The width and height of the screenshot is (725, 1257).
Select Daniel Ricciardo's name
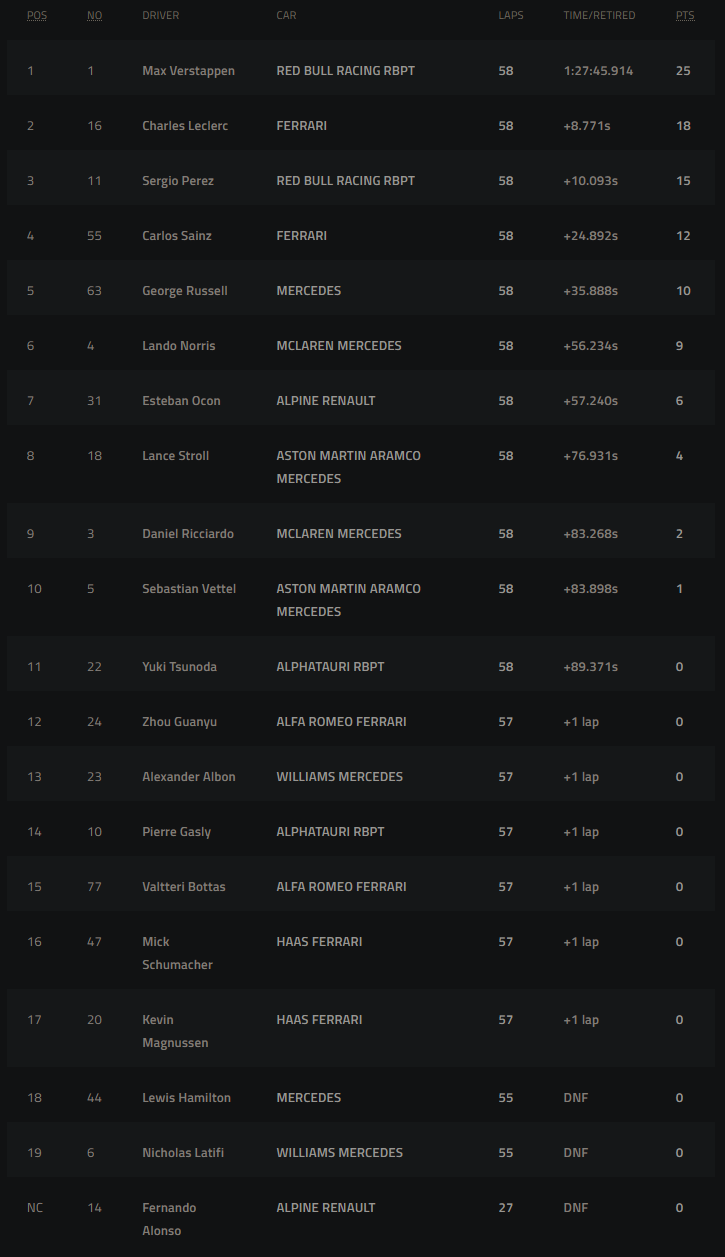pyautogui.click(x=188, y=534)
